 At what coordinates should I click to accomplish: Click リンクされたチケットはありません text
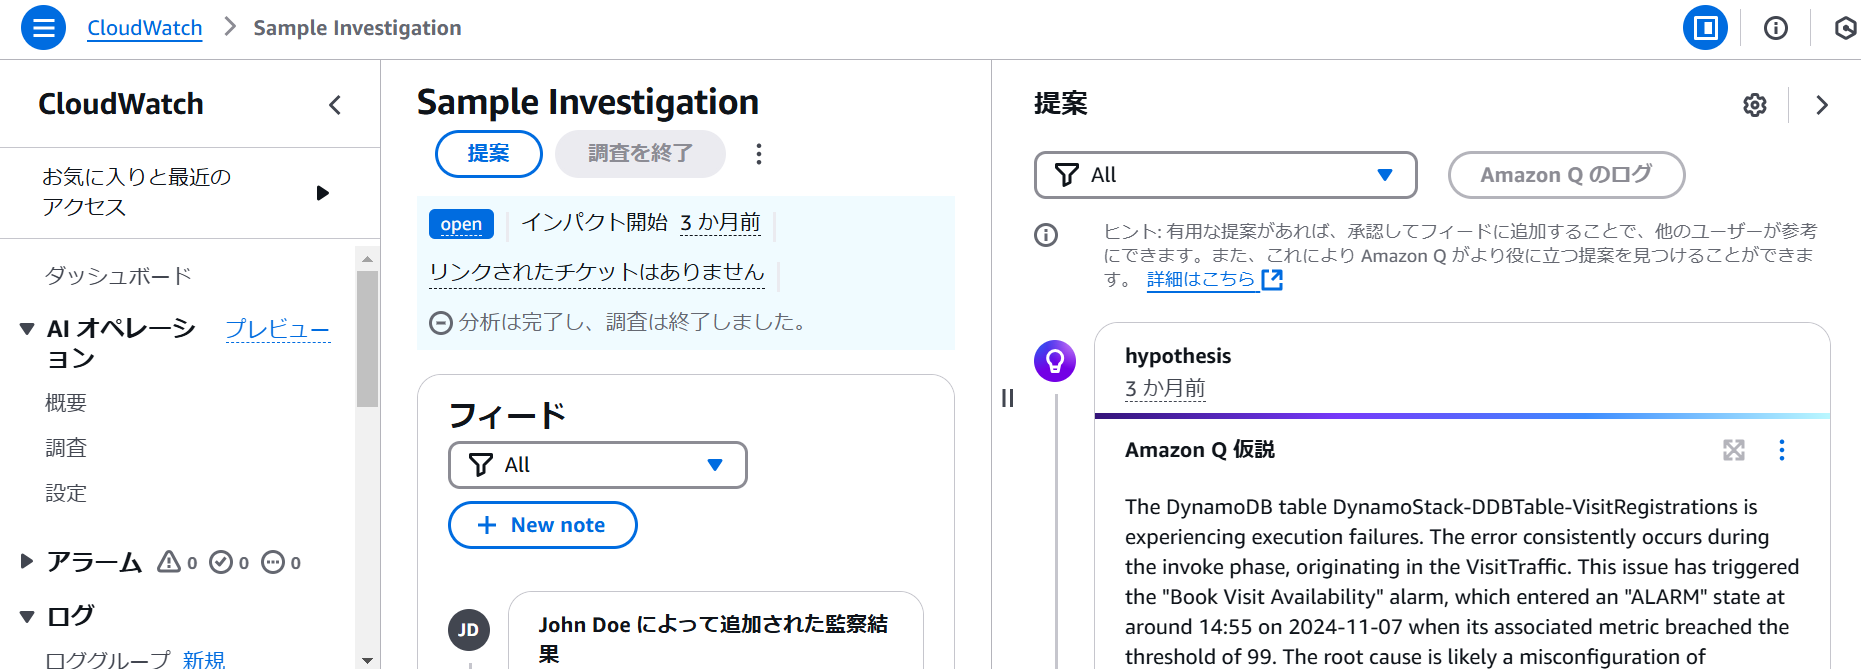coord(597,272)
